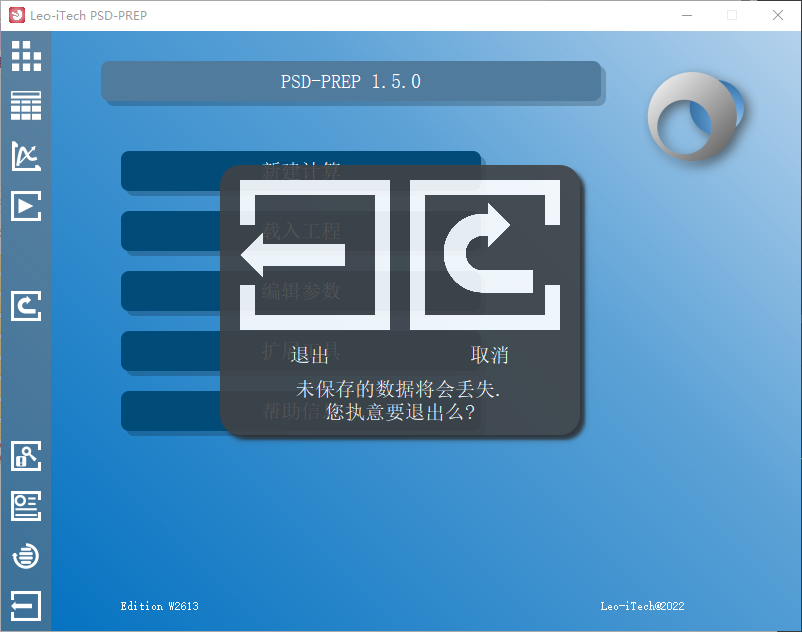Click the PSD-PREP 1.5.0 title banner
The height and width of the screenshot is (632, 802).
pyautogui.click(x=351, y=82)
